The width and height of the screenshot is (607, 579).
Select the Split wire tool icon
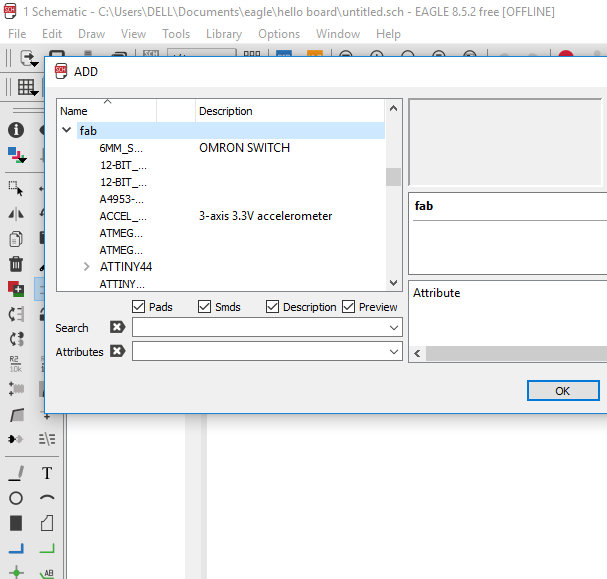[x=47, y=439]
